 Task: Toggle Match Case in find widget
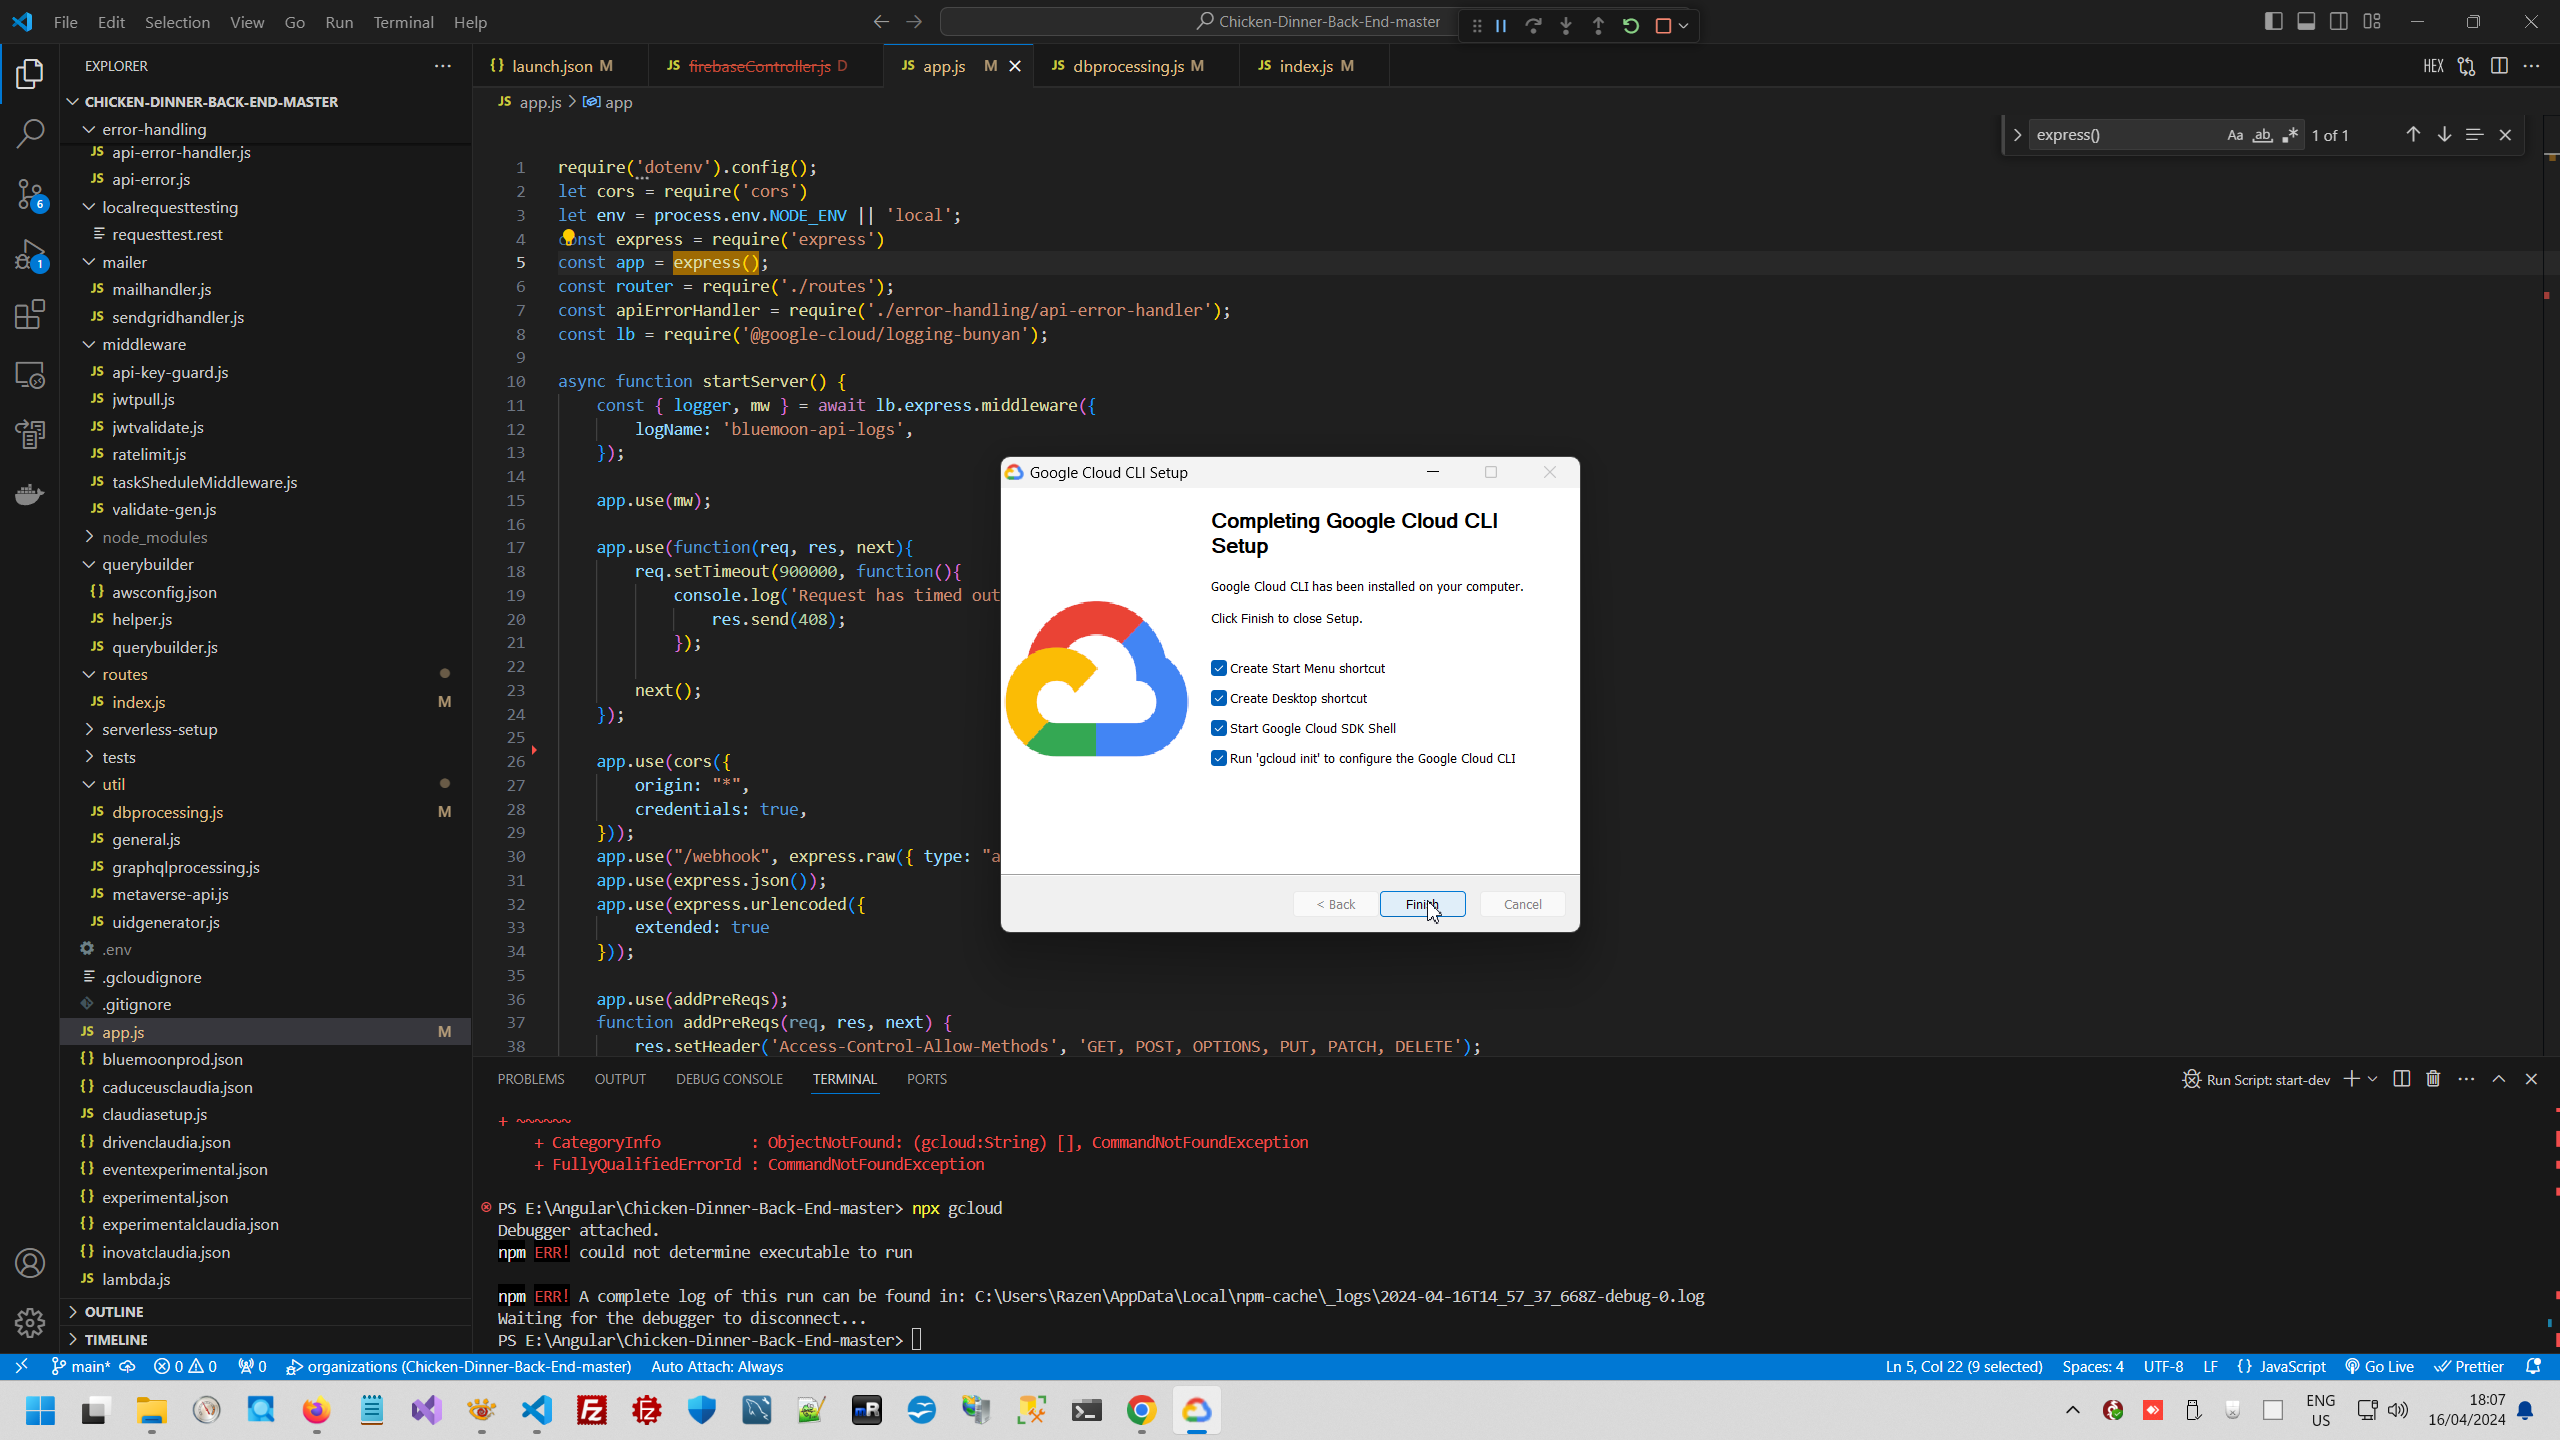click(2235, 135)
